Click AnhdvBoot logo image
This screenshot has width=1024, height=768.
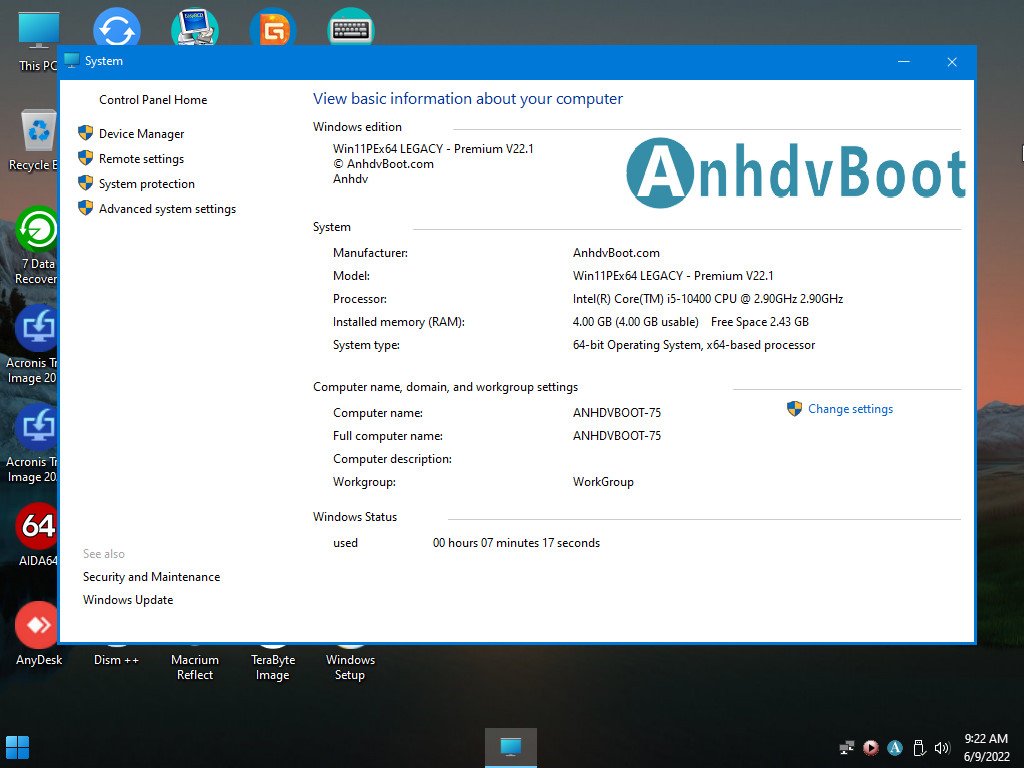pyautogui.click(x=795, y=173)
